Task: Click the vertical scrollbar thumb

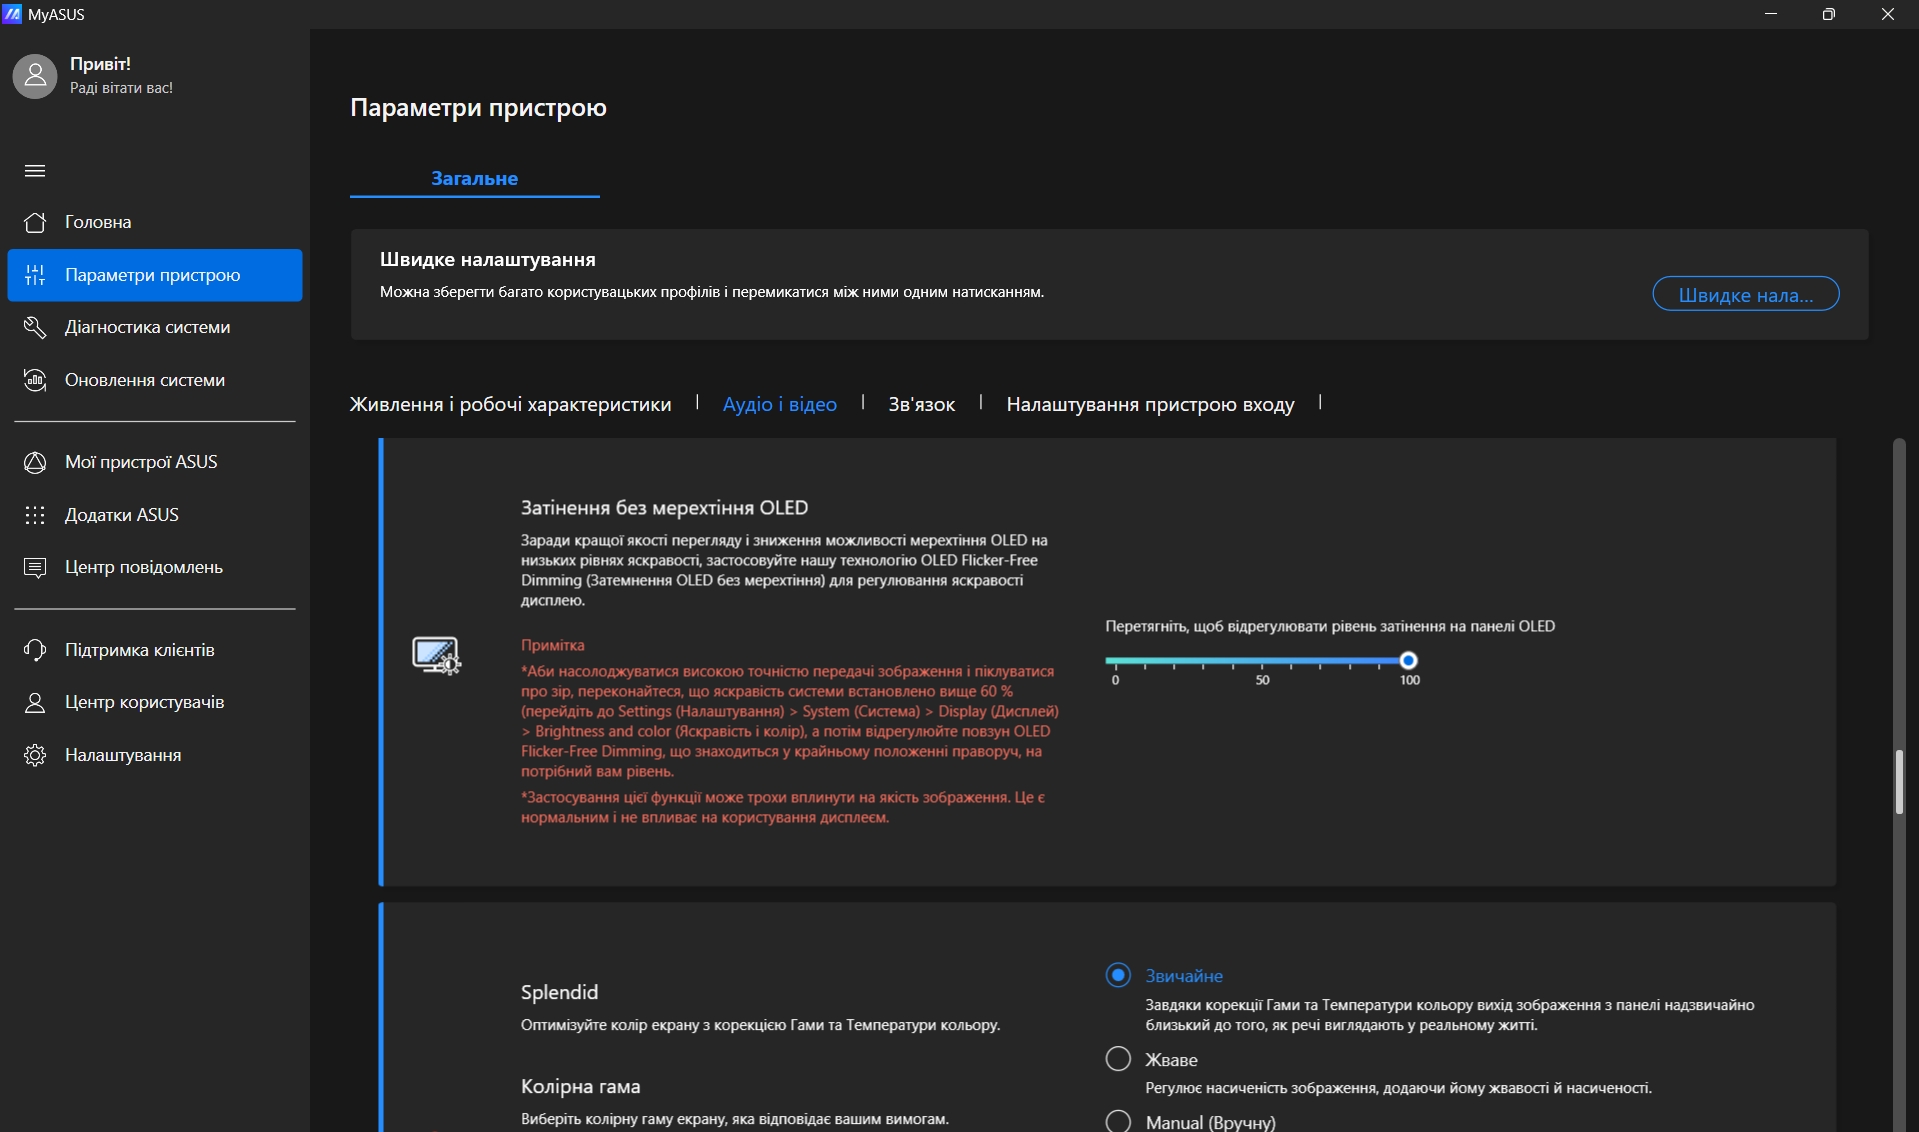Action: coord(1898,781)
